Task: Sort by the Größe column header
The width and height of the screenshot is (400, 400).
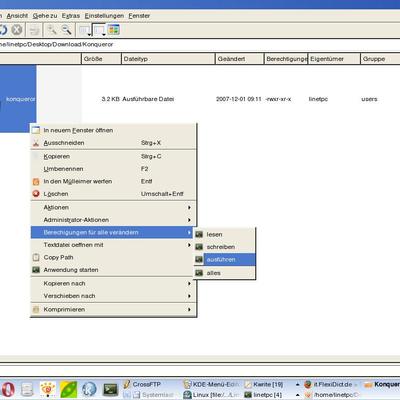Action: pyautogui.click(x=101, y=59)
